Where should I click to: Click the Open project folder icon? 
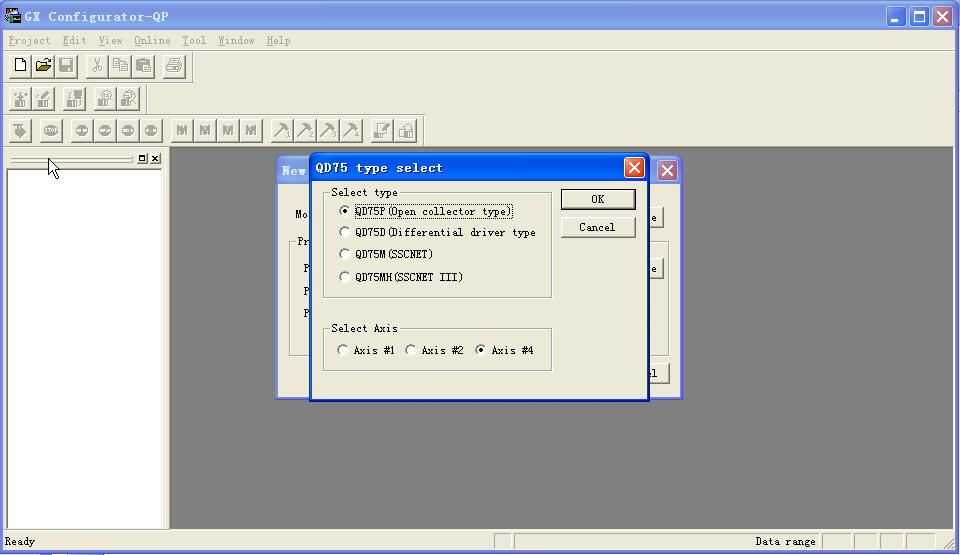tap(43, 66)
